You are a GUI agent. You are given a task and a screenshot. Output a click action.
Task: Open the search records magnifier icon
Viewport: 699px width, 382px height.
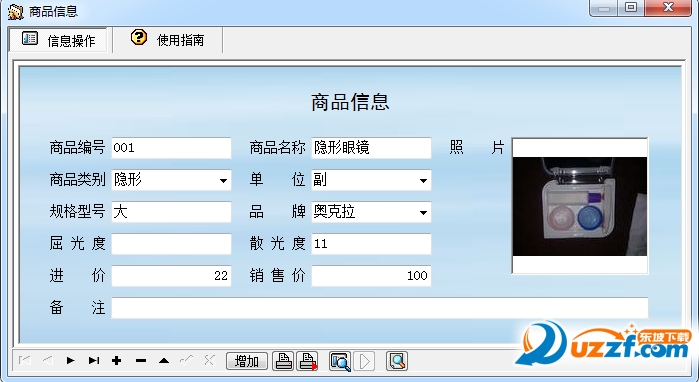click(340, 361)
